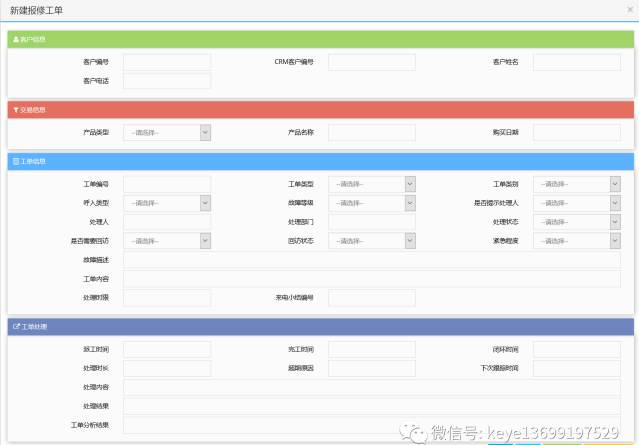Expand the 工单类型 dropdown
This screenshot has width=639, height=445.
371,184
